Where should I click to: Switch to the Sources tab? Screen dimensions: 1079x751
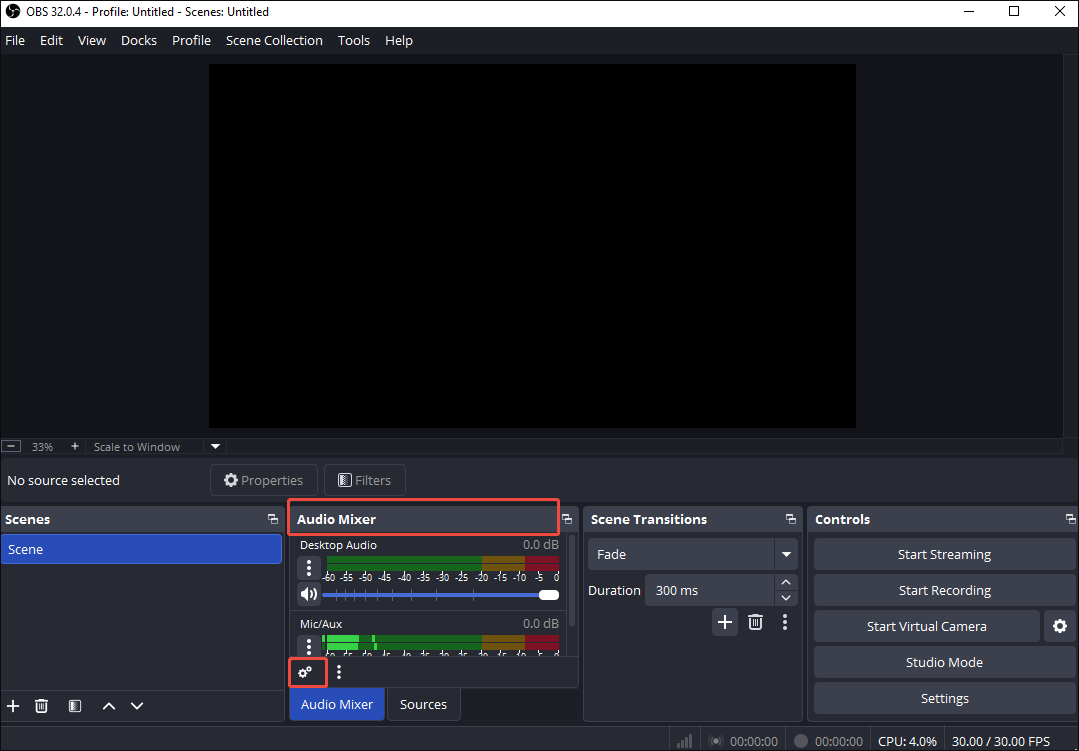[423, 704]
